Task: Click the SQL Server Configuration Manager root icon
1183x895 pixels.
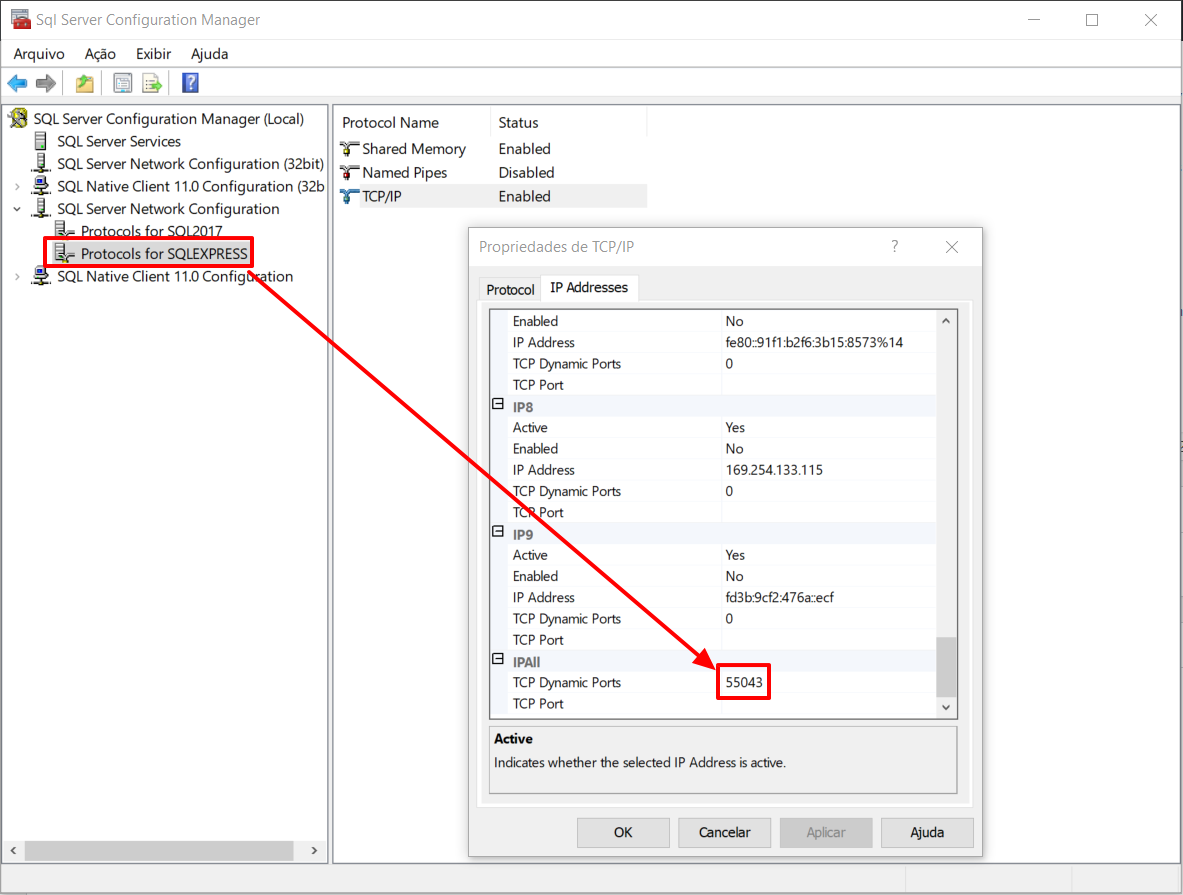Action: (19, 118)
